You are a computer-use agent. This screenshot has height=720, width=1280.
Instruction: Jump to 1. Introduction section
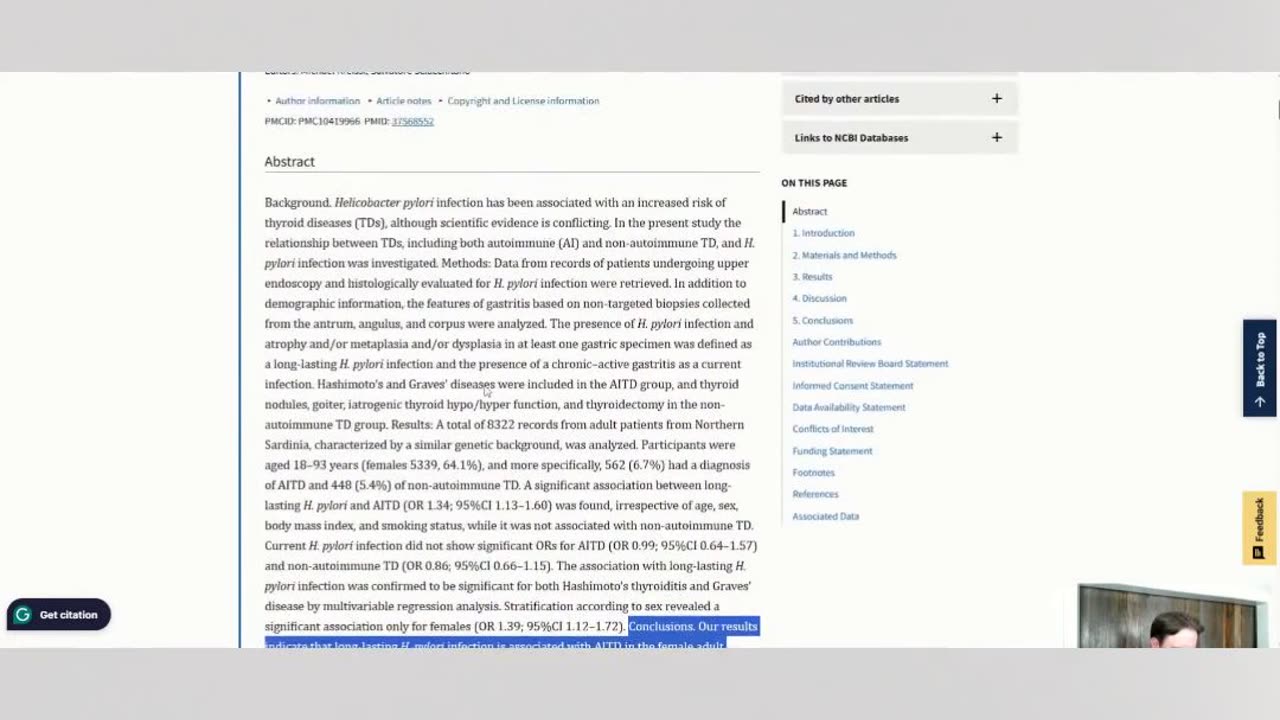click(823, 233)
